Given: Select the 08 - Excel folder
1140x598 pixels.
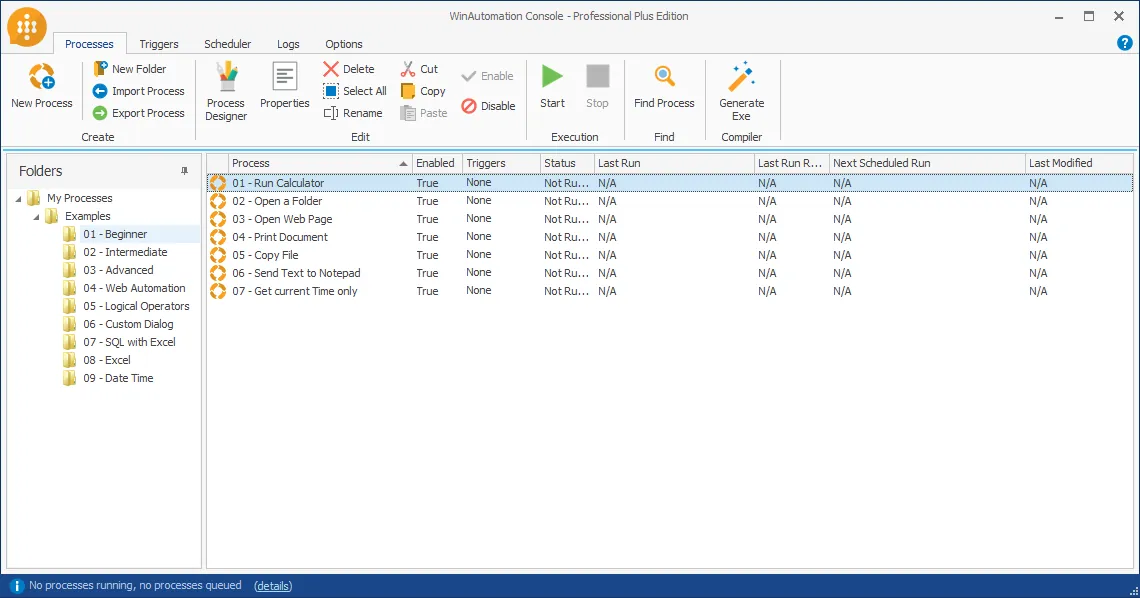Looking at the screenshot, I should pos(107,360).
